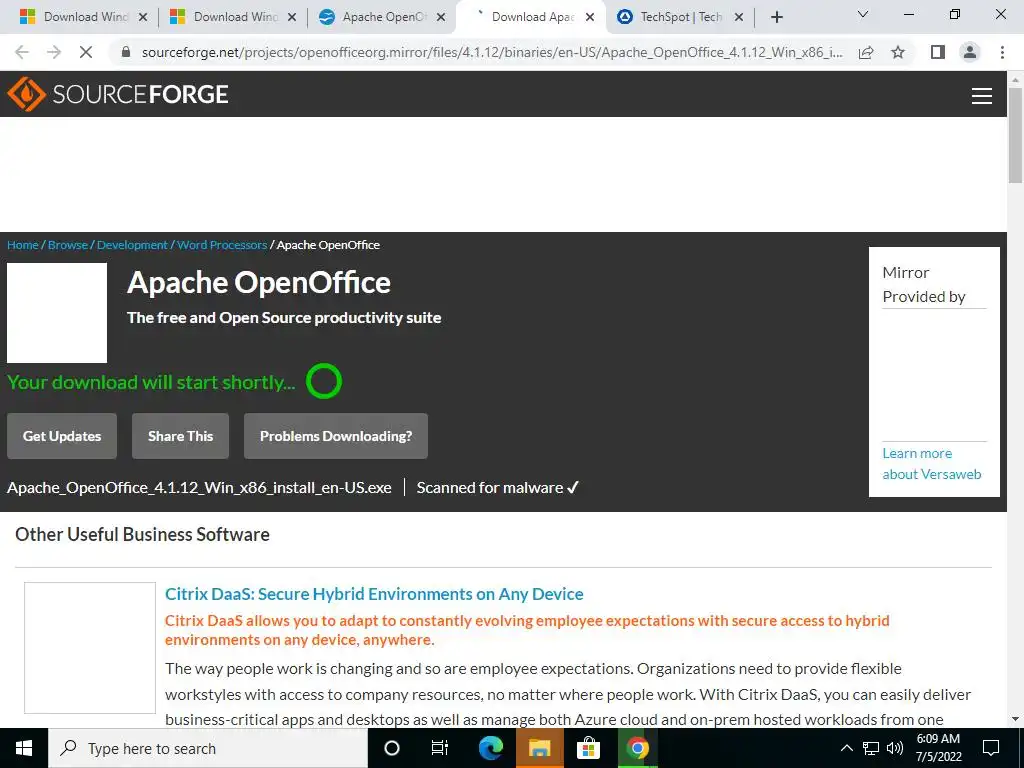
Task: Open the Windows Start menu
Action: tap(24, 748)
